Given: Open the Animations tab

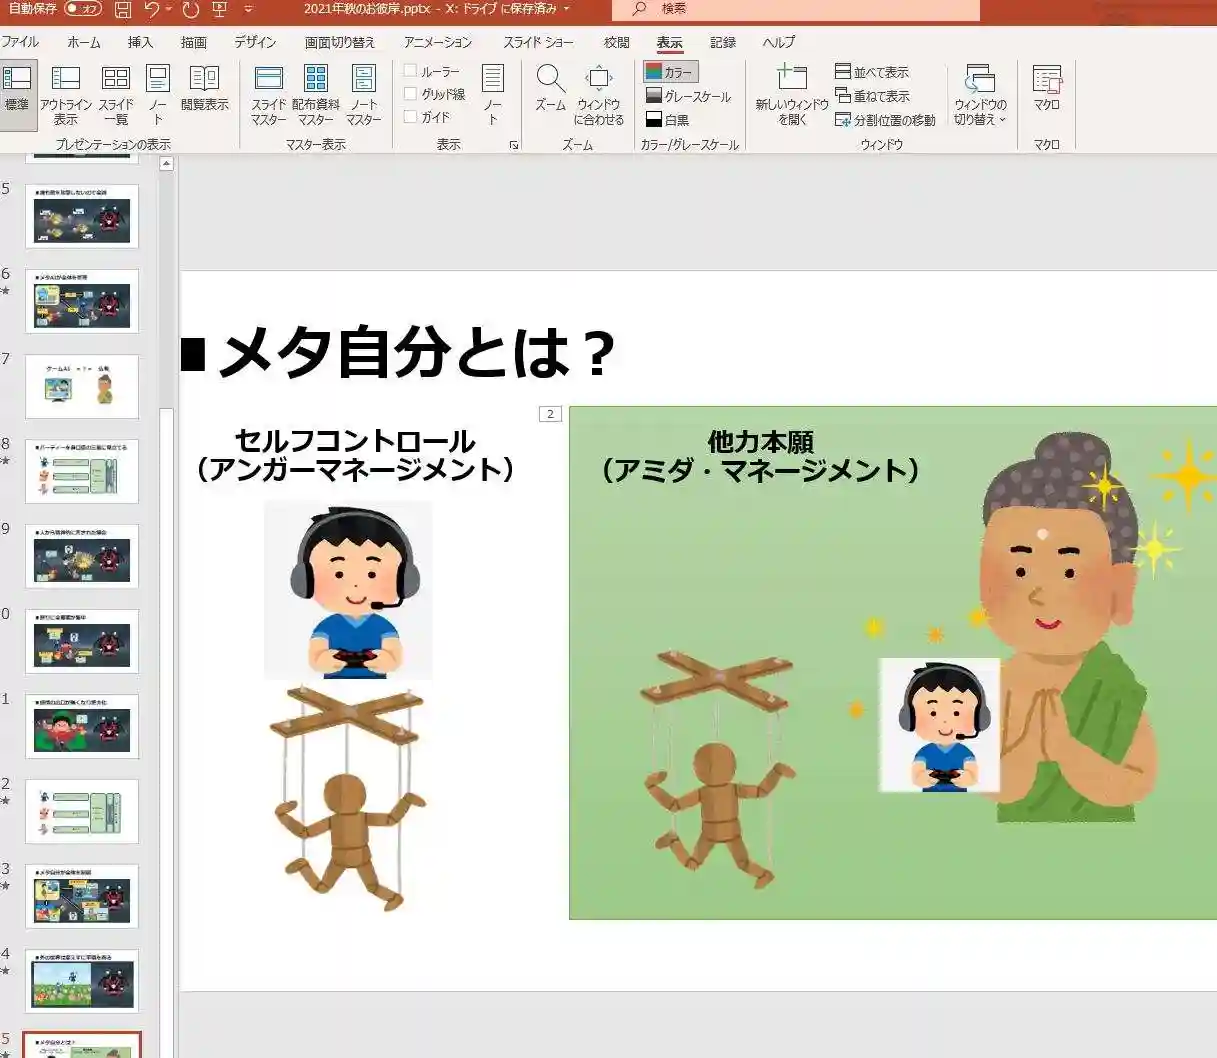Looking at the screenshot, I should coord(437,42).
